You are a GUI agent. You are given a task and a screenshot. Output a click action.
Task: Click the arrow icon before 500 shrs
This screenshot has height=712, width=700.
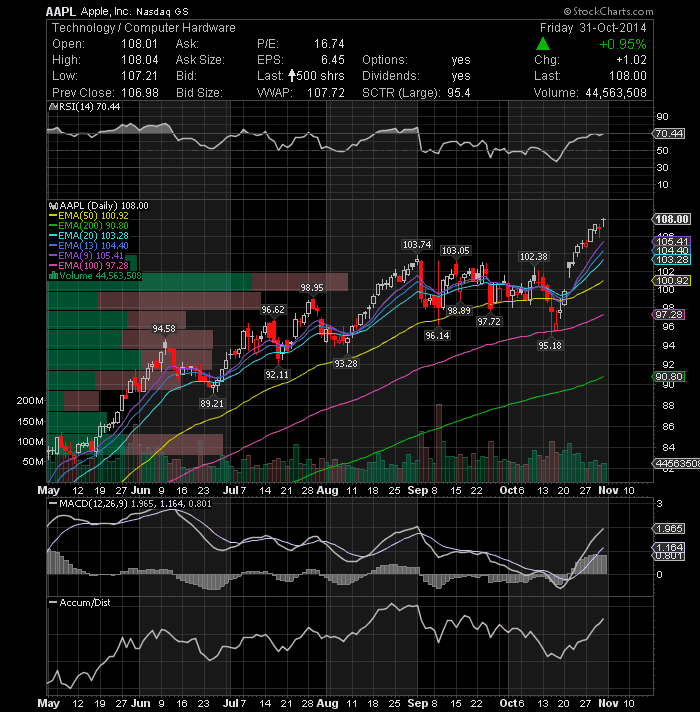coord(292,75)
